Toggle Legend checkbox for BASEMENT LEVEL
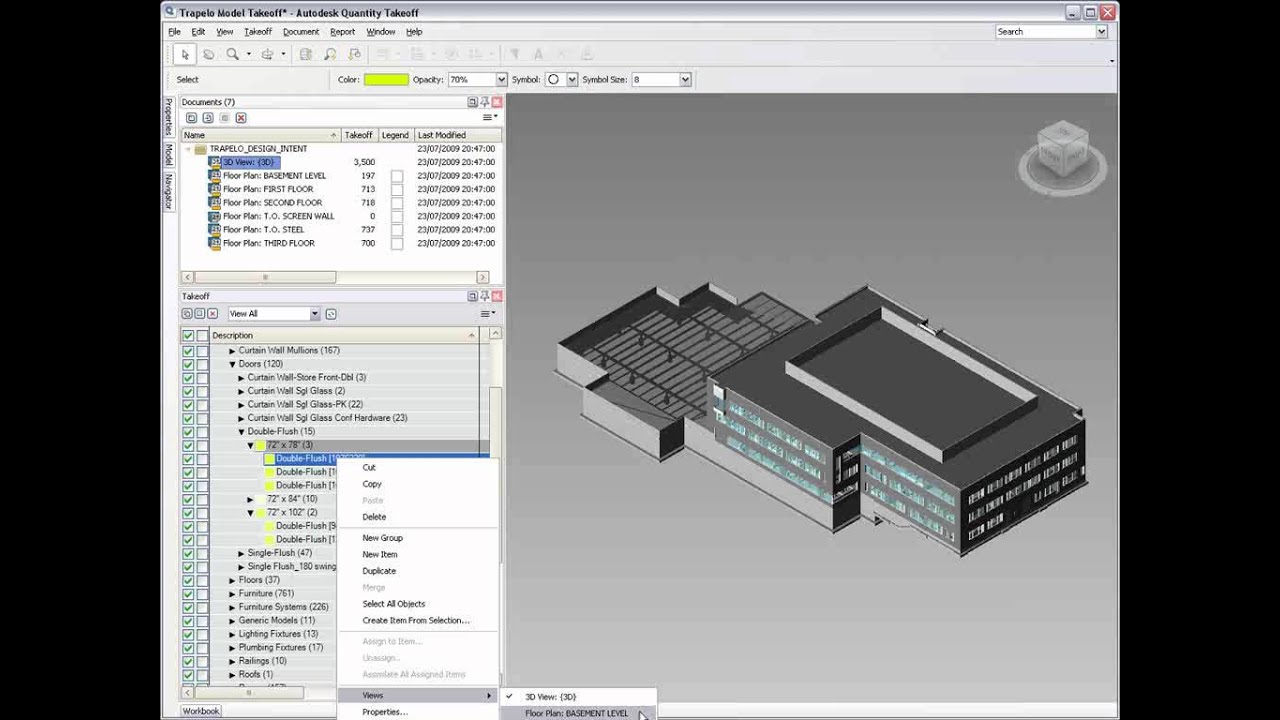This screenshot has width=1280, height=720. [397, 176]
